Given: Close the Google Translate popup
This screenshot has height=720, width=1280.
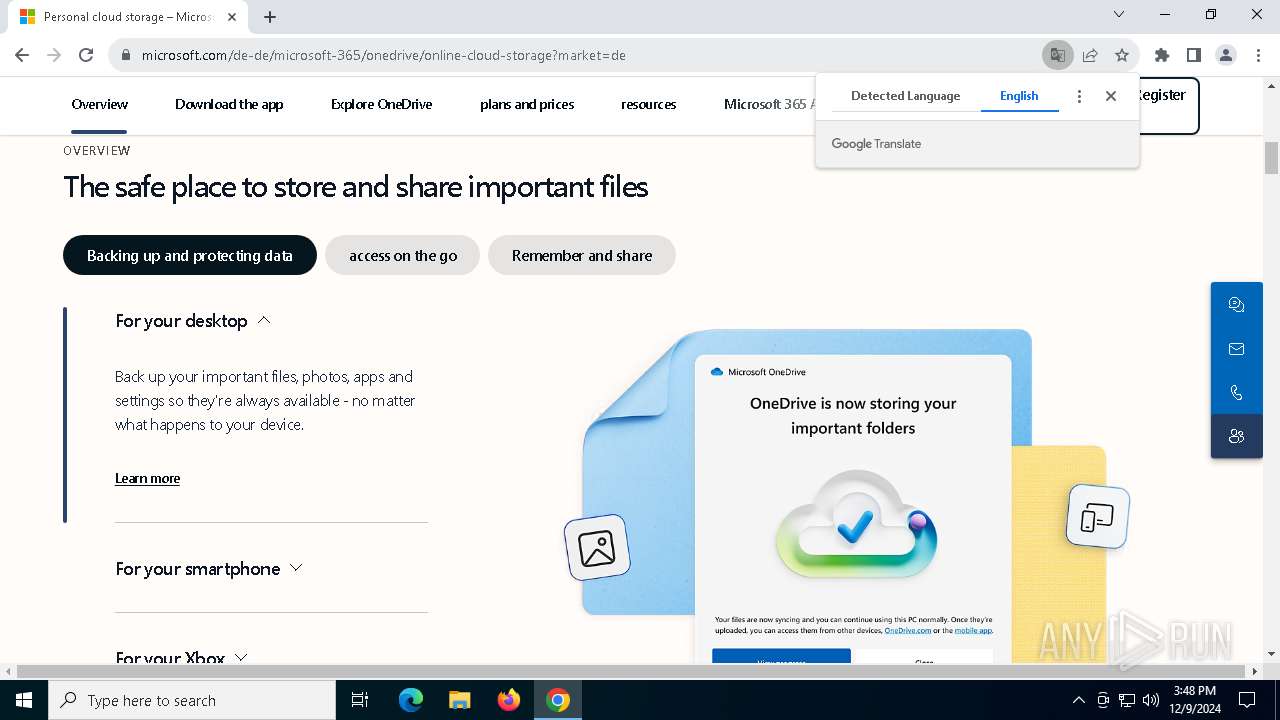Looking at the screenshot, I should pos(1111,96).
